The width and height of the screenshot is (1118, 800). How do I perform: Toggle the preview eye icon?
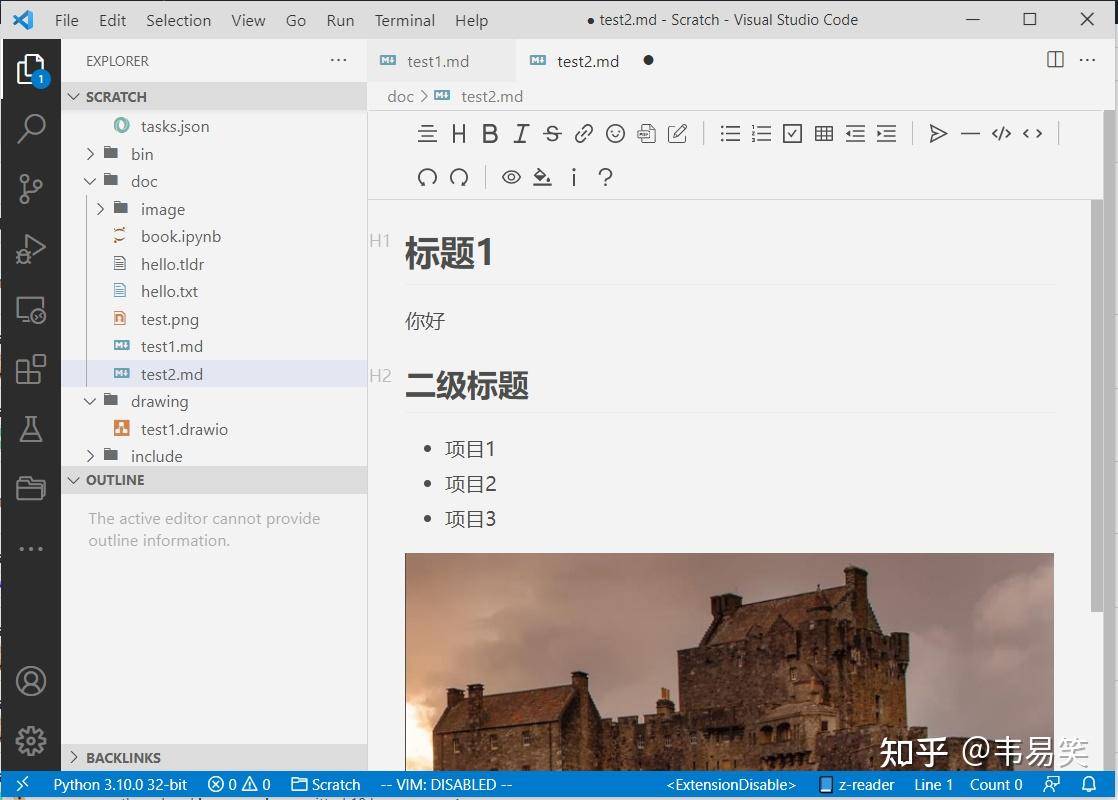(511, 177)
